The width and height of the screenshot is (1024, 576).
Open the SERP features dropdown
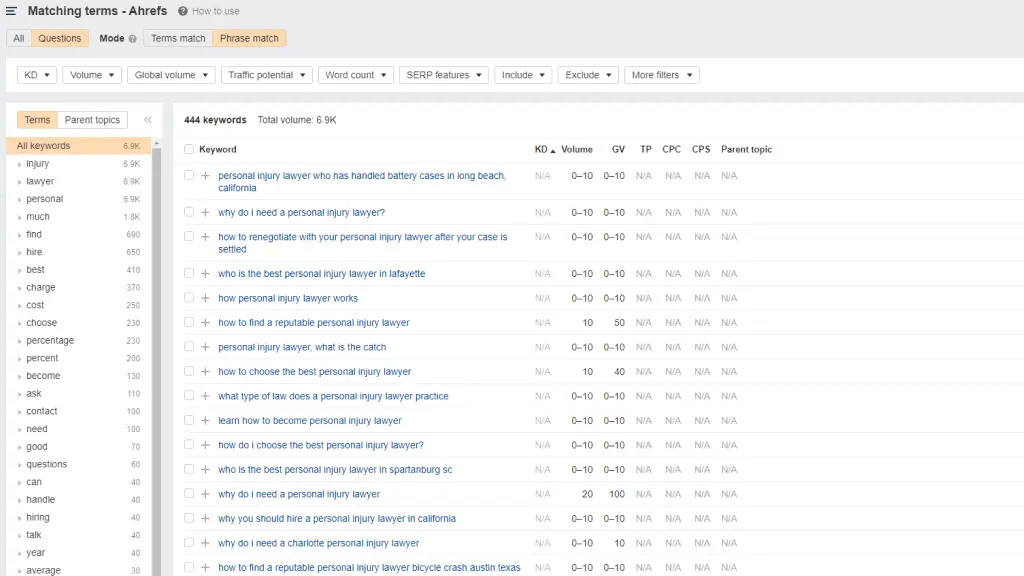point(443,75)
